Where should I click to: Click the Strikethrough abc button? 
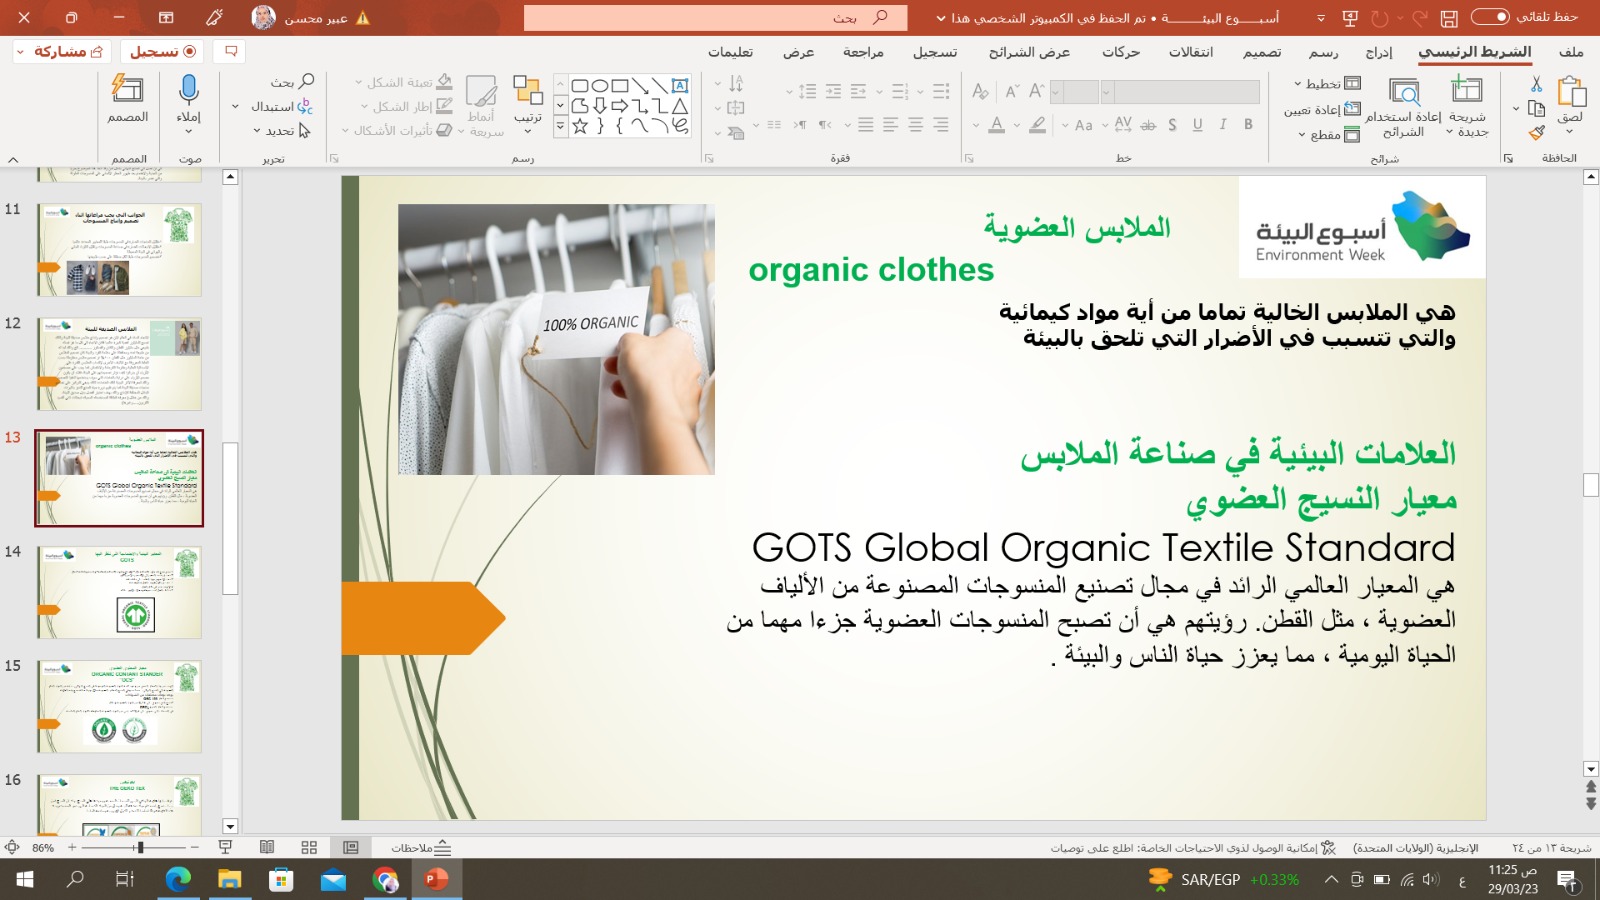1148,125
